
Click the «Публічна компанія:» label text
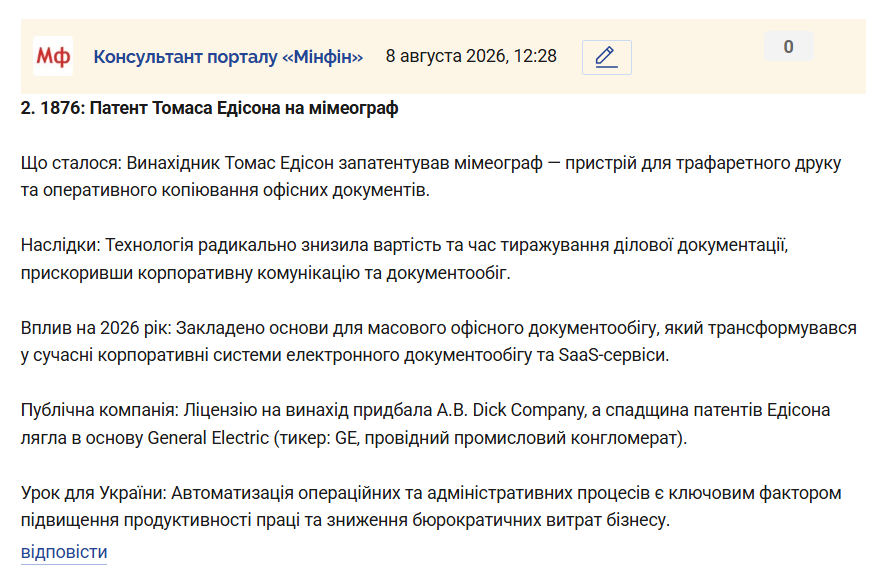[x=100, y=410]
